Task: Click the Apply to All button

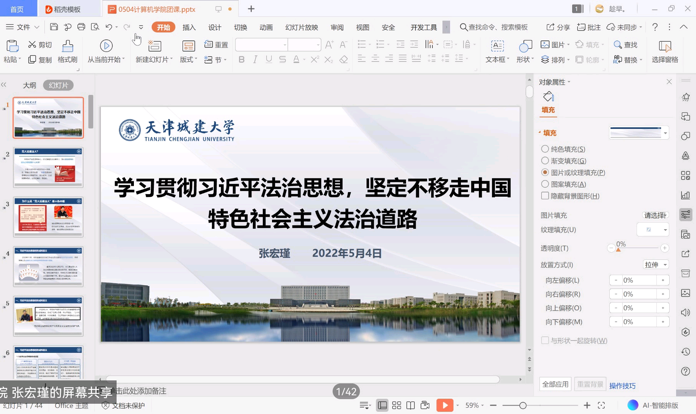Action: pyautogui.click(x=555, y=385)
